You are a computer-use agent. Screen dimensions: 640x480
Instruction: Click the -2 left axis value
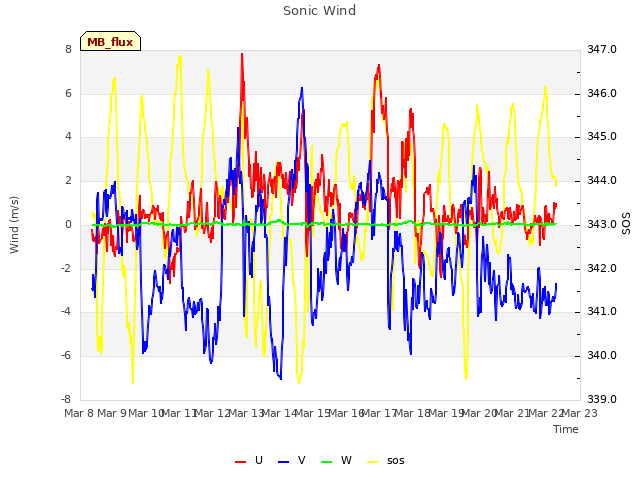(x=66, y=269)
